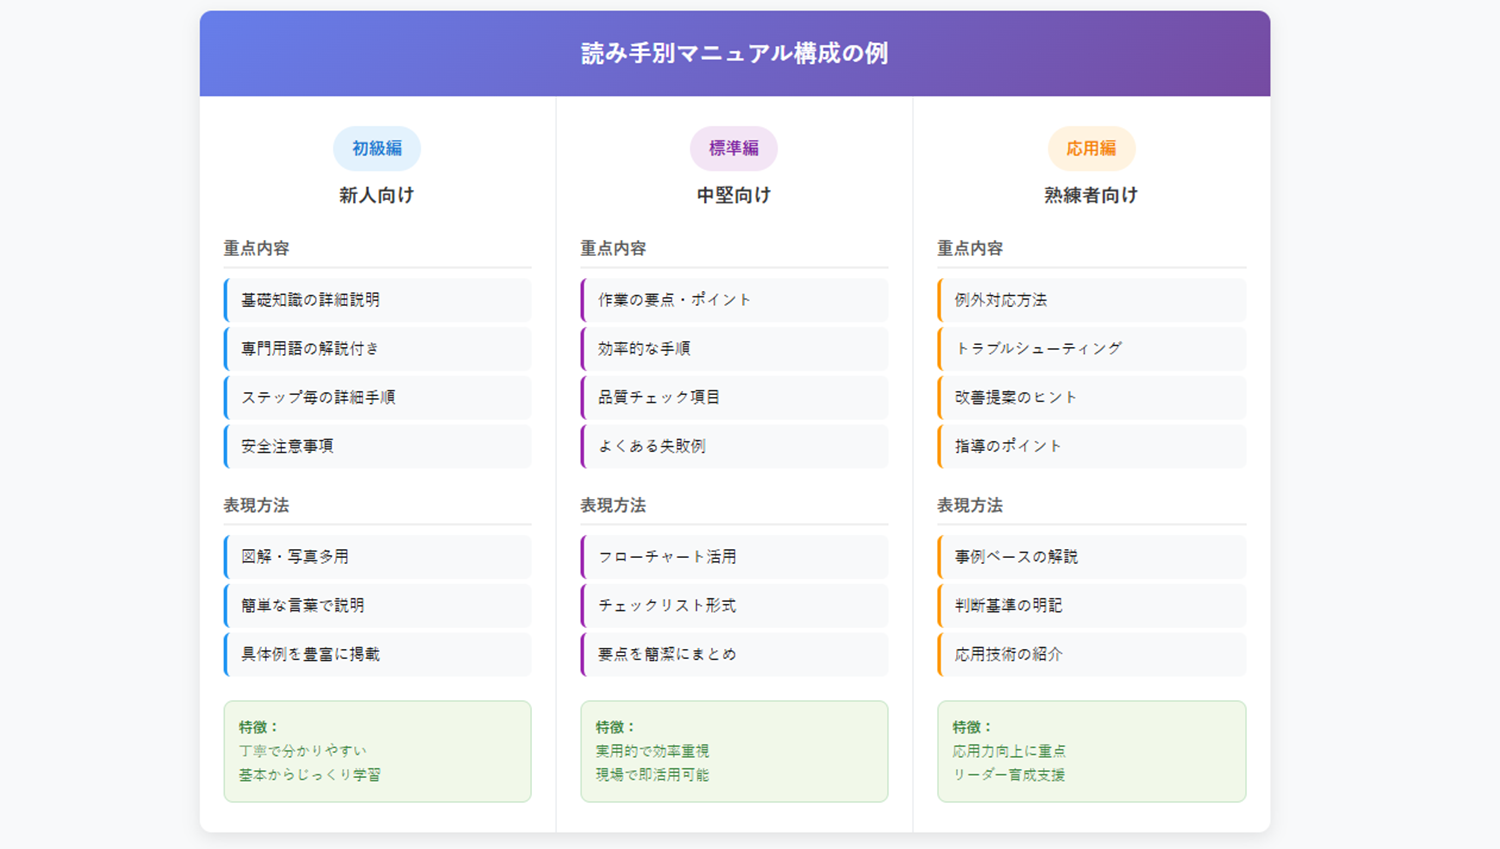The image size is (1500, 849).
Task: Click 基礎知識の詳細説明 item
Action: (x=378, y=300)
